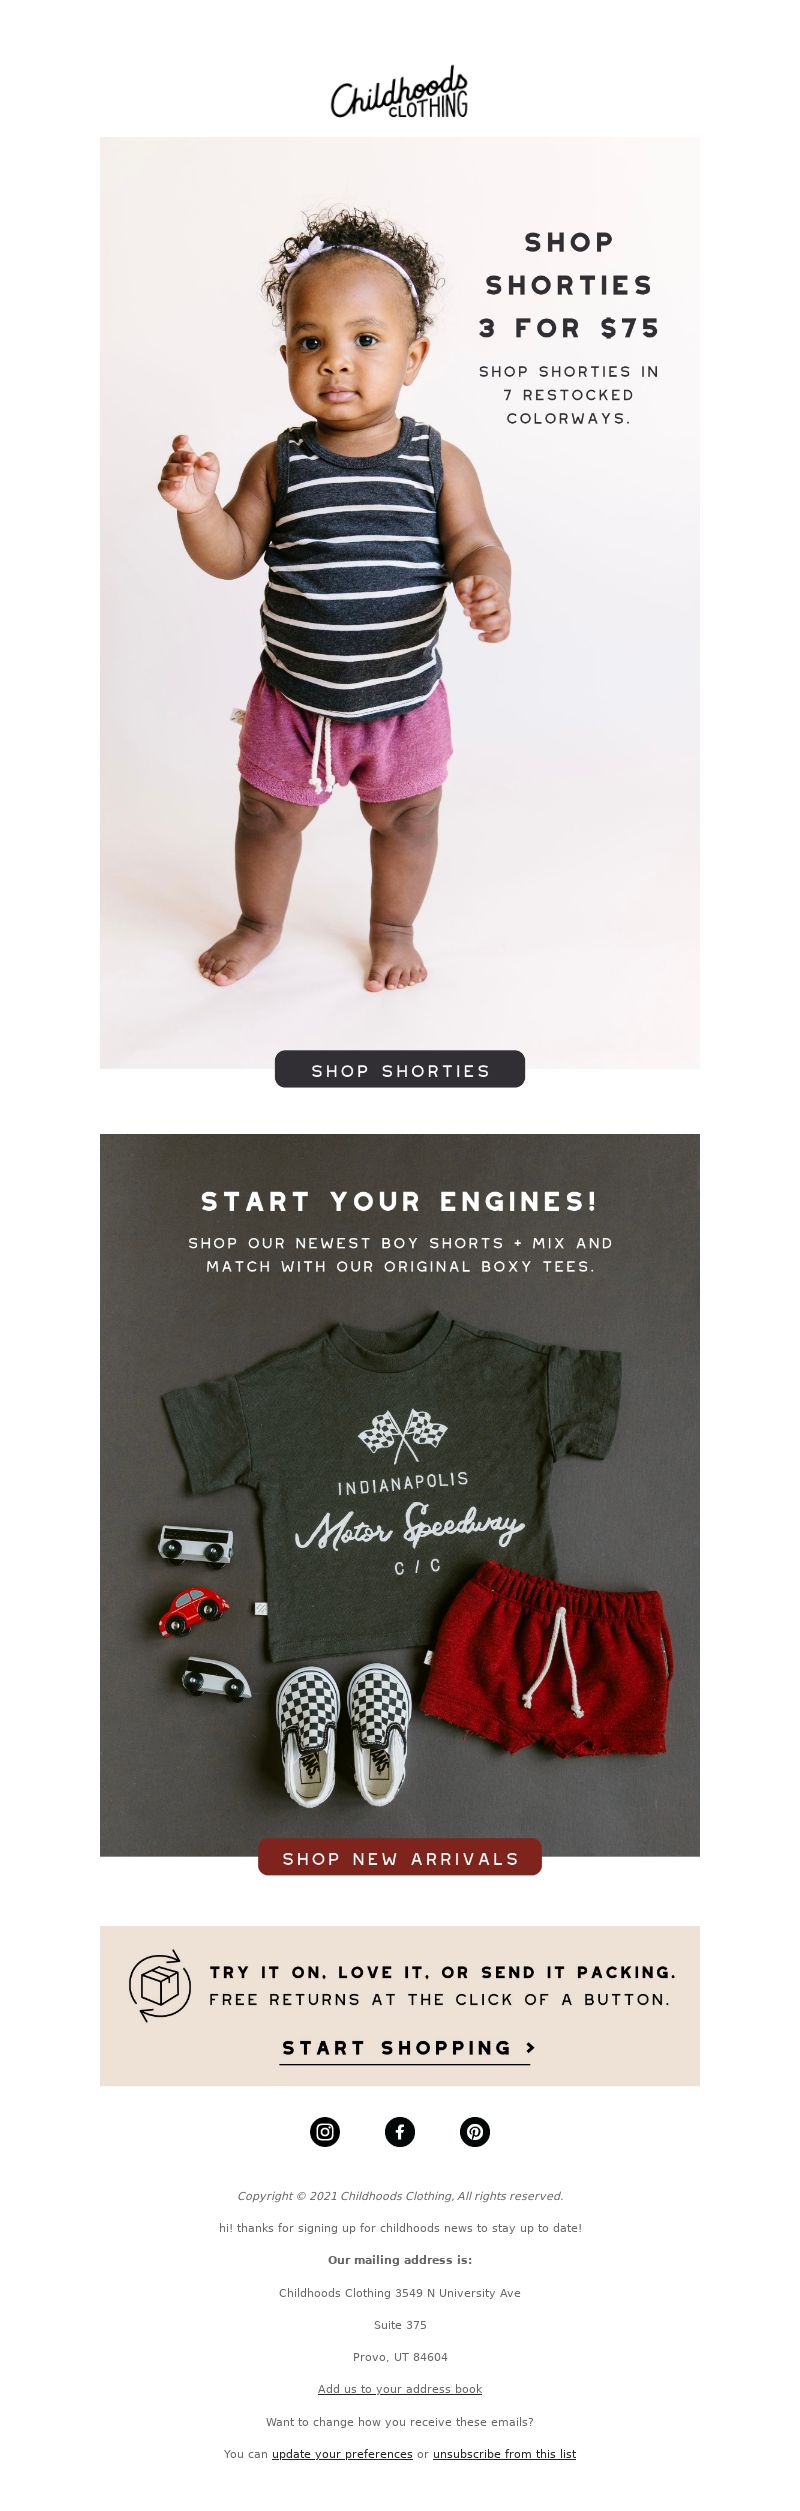The width and height of the screenshot is (800, 2511).
Task: Open the Instagram social icon
Action: point(325,2131)
